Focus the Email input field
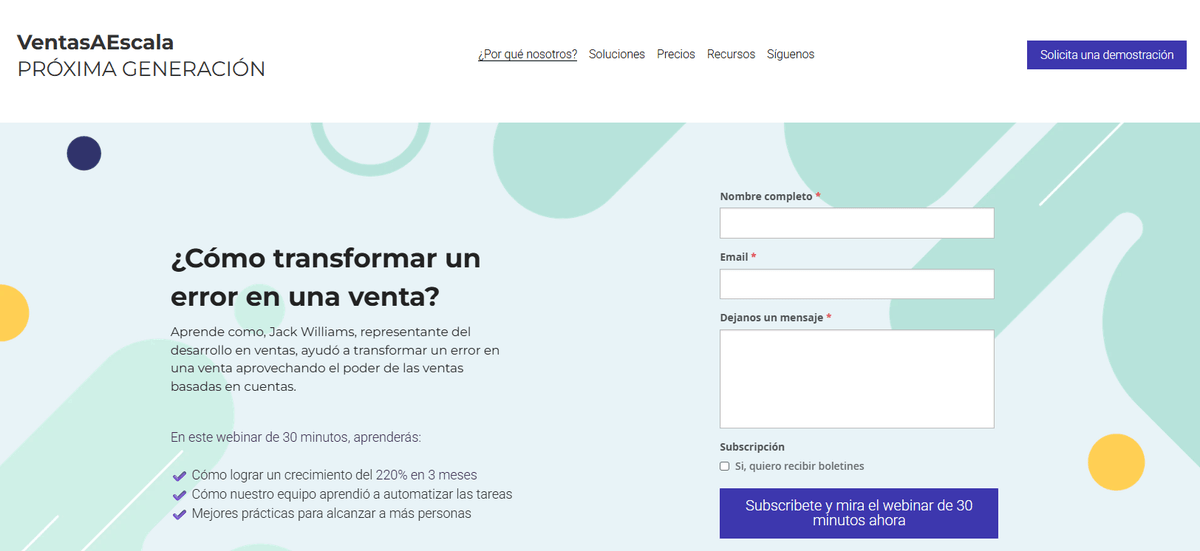 857,284
